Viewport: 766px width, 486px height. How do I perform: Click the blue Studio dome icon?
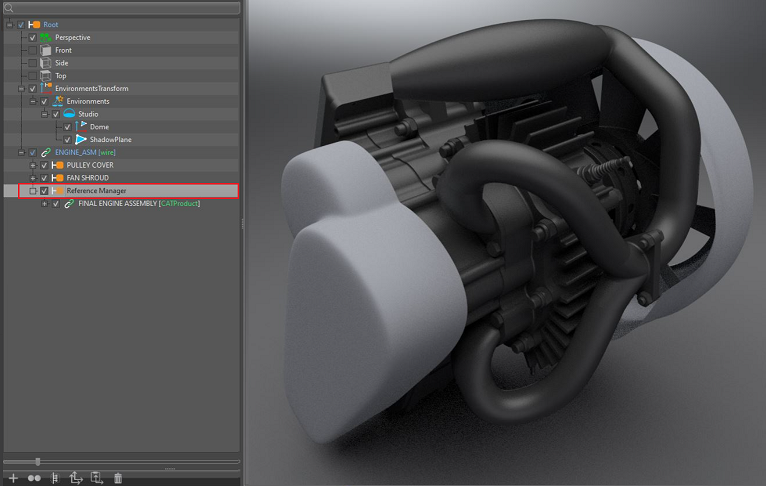69,114
